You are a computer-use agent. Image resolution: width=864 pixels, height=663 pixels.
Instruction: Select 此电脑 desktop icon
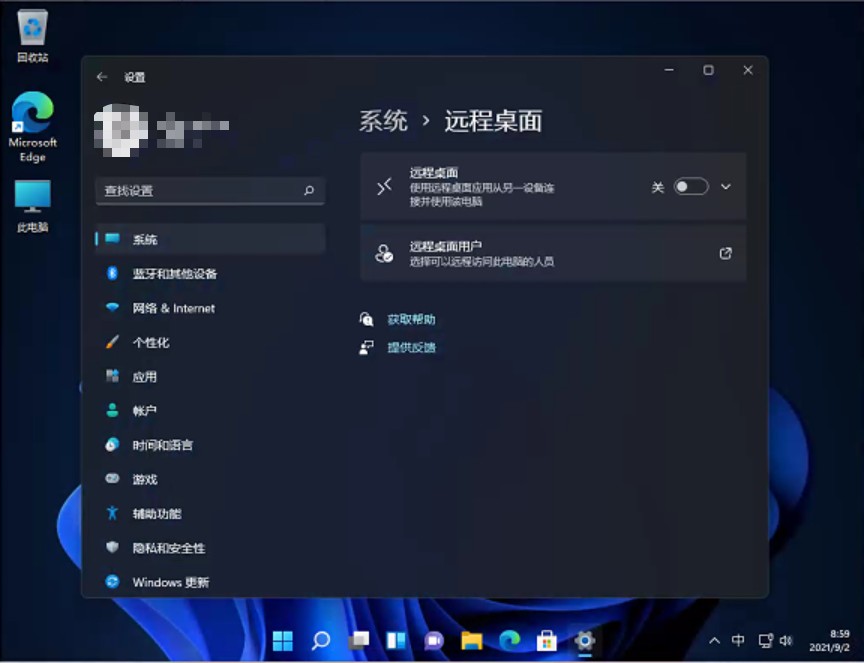point(33,206)
